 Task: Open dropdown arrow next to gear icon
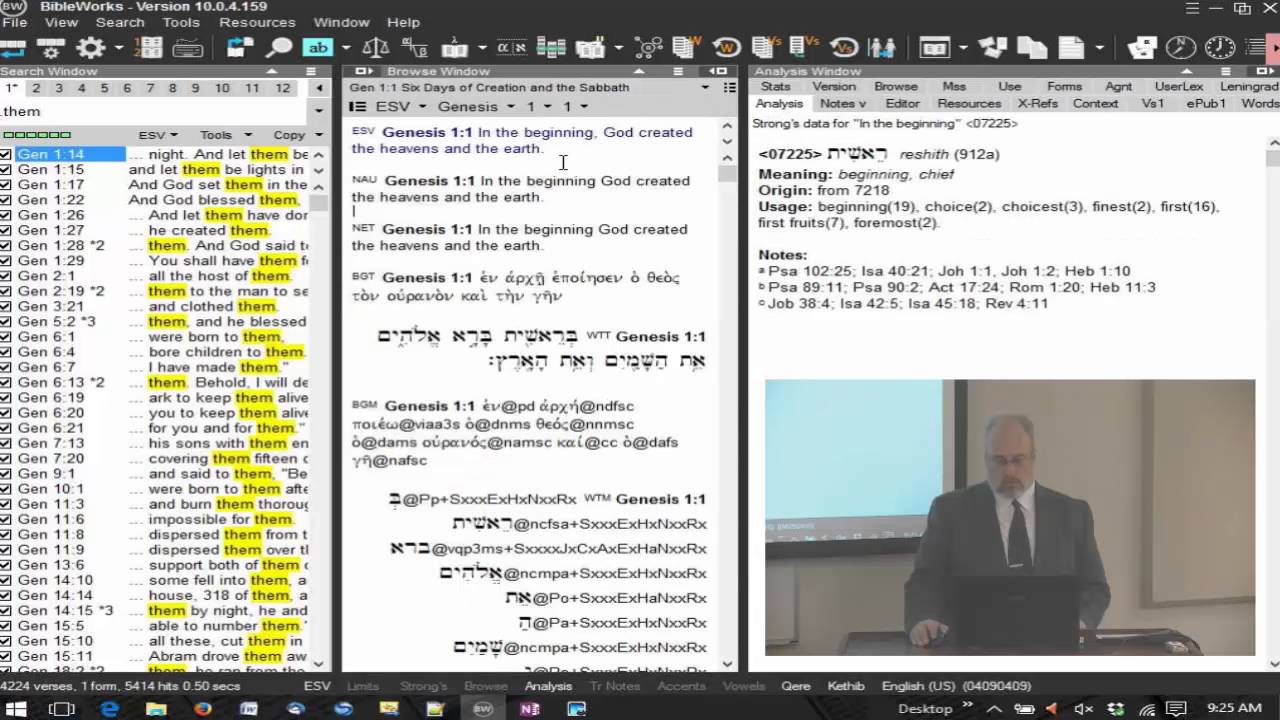(x=118, y=47)
